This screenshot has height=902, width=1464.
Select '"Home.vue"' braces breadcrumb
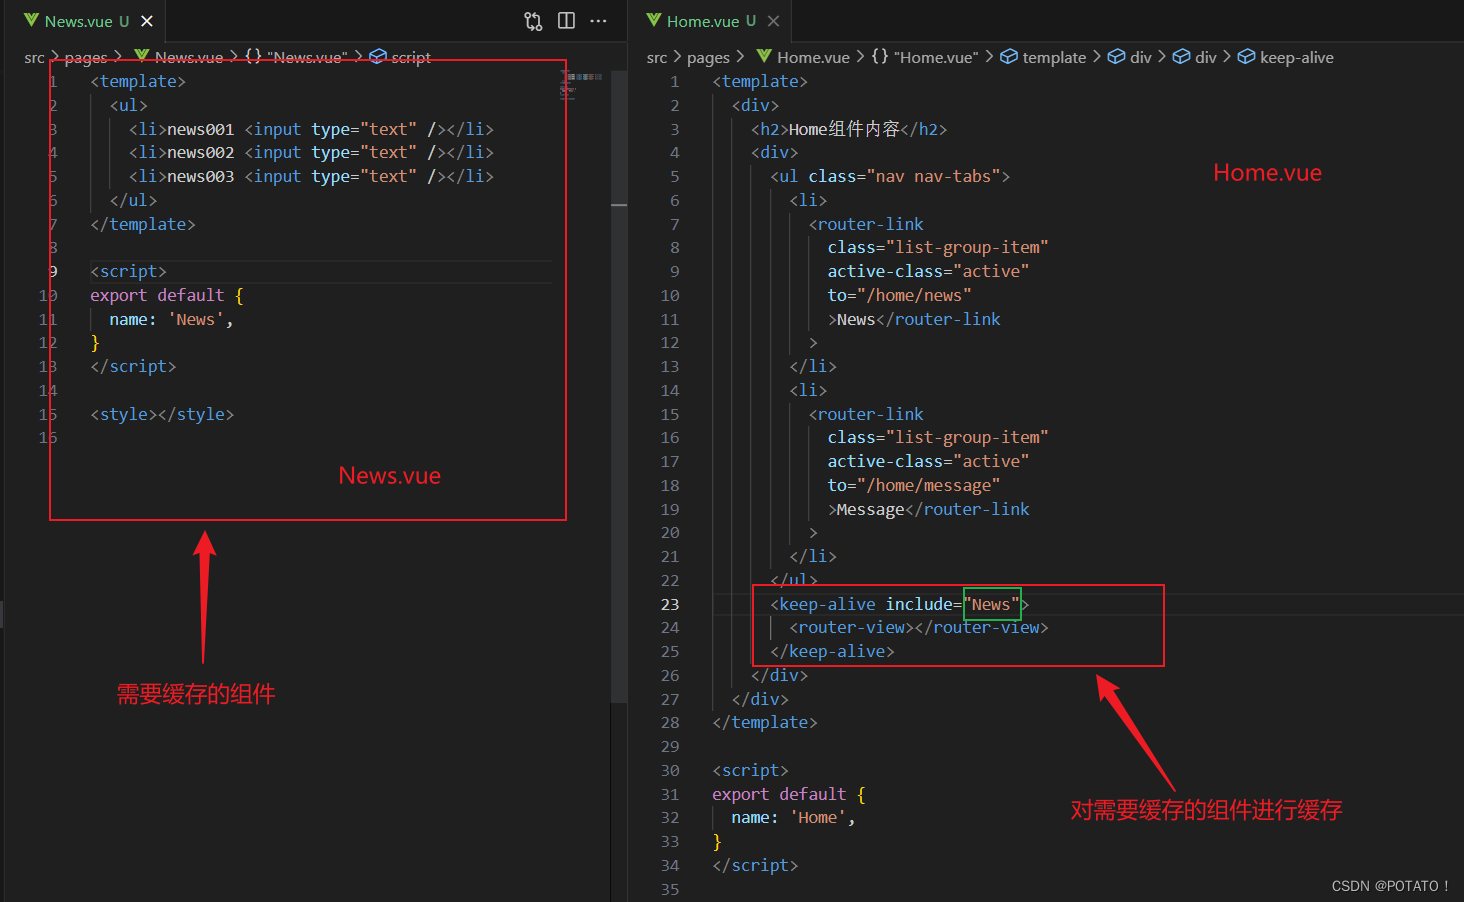point(936,58)
